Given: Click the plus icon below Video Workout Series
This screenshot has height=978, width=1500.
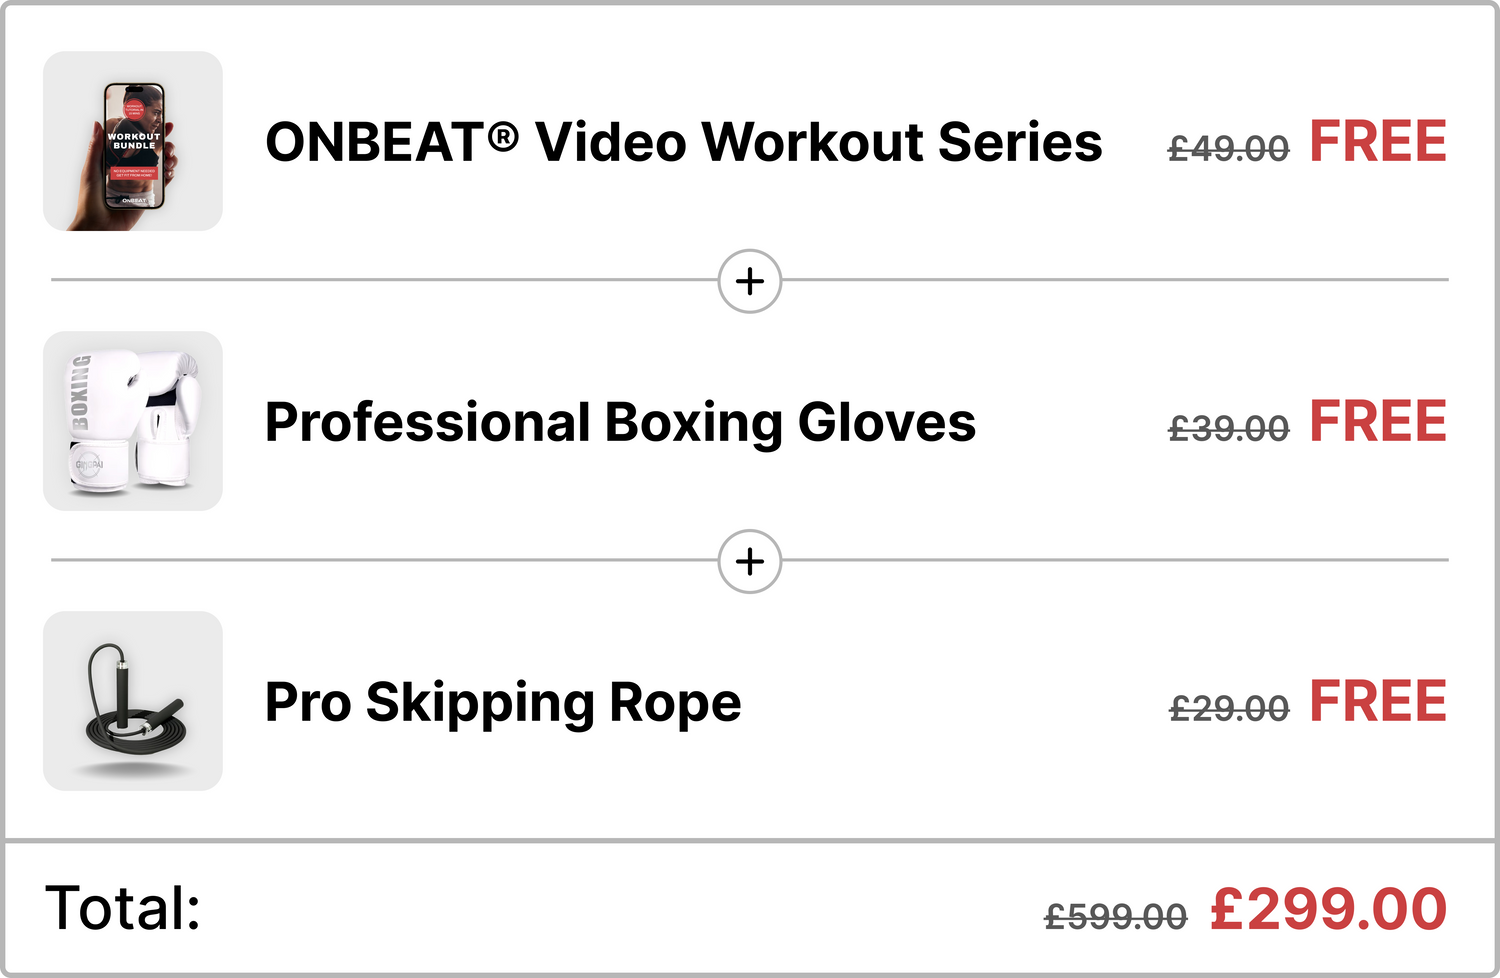Looking at the screenshot, I should (750, 281).
